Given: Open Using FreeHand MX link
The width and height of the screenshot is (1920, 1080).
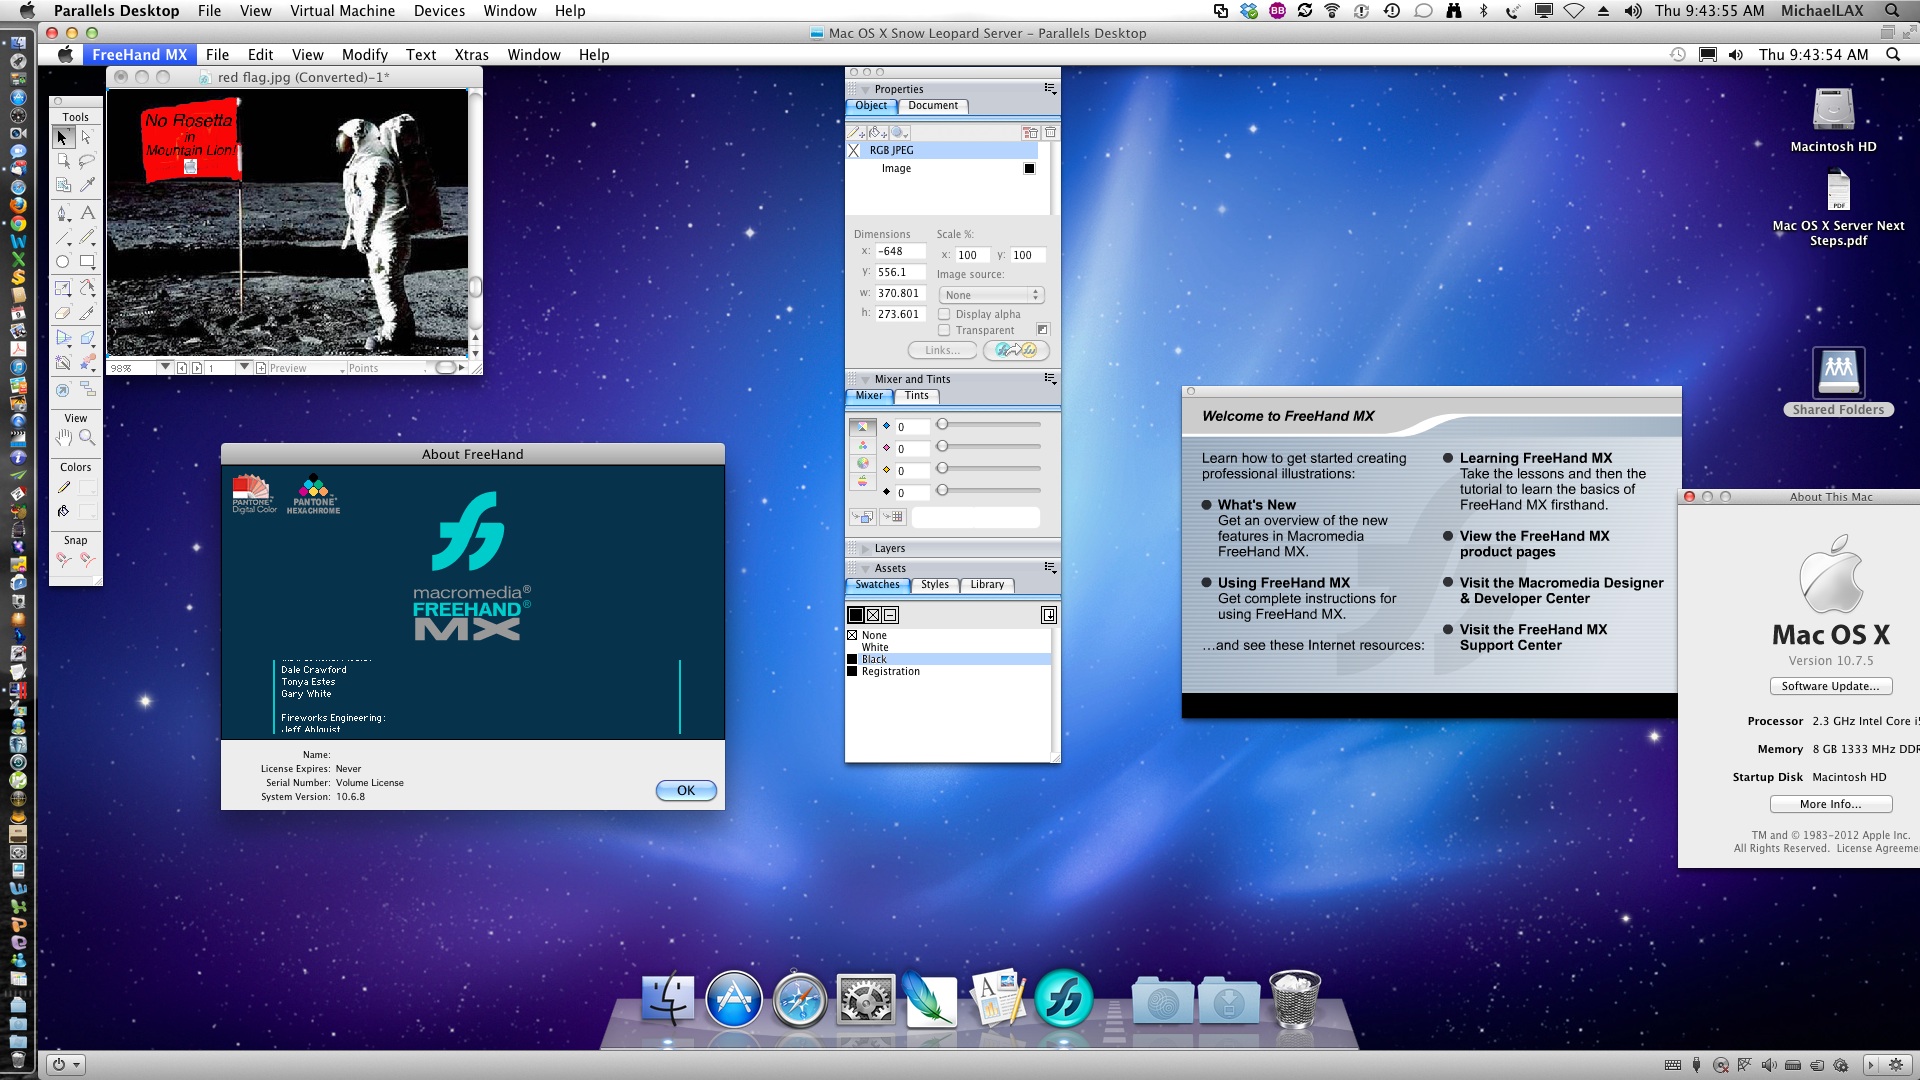Looking at the screenshot, I should tap(1283, 583).
